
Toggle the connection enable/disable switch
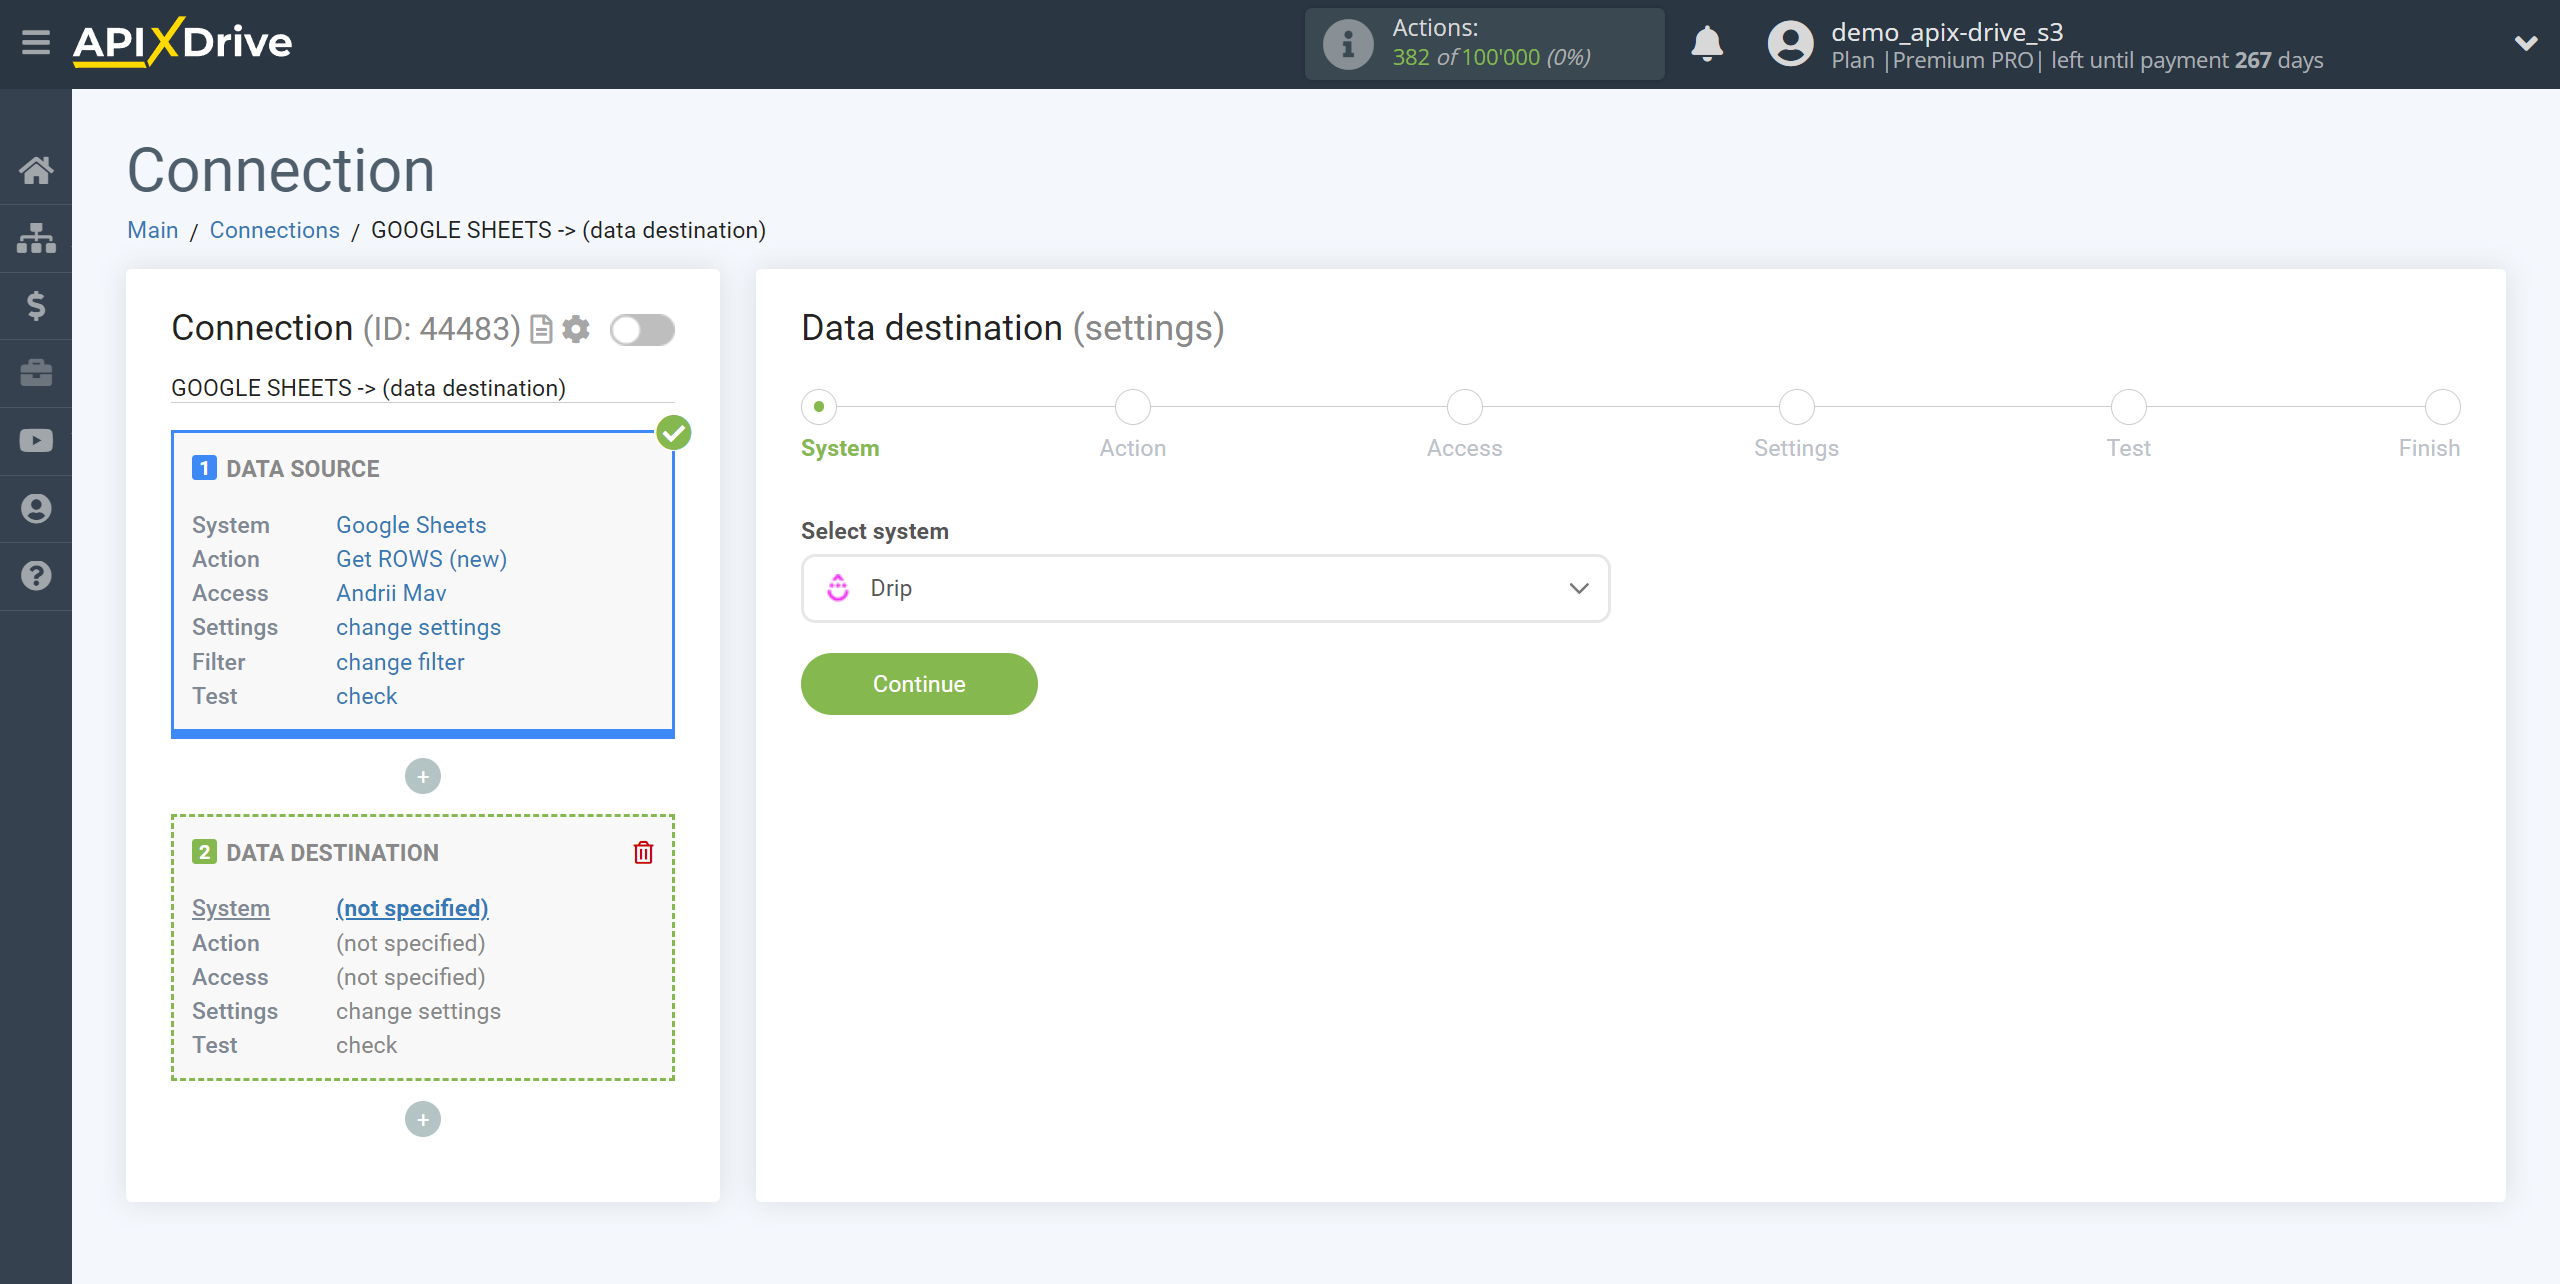640,329
